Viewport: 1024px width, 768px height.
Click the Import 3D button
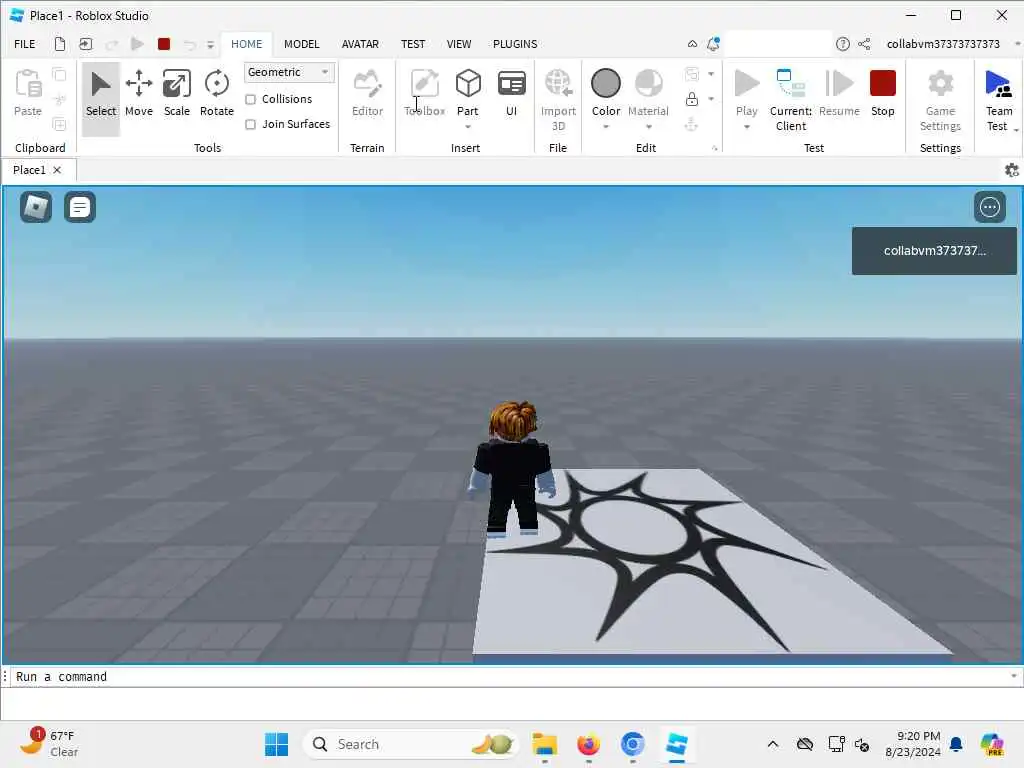(558, 99)
